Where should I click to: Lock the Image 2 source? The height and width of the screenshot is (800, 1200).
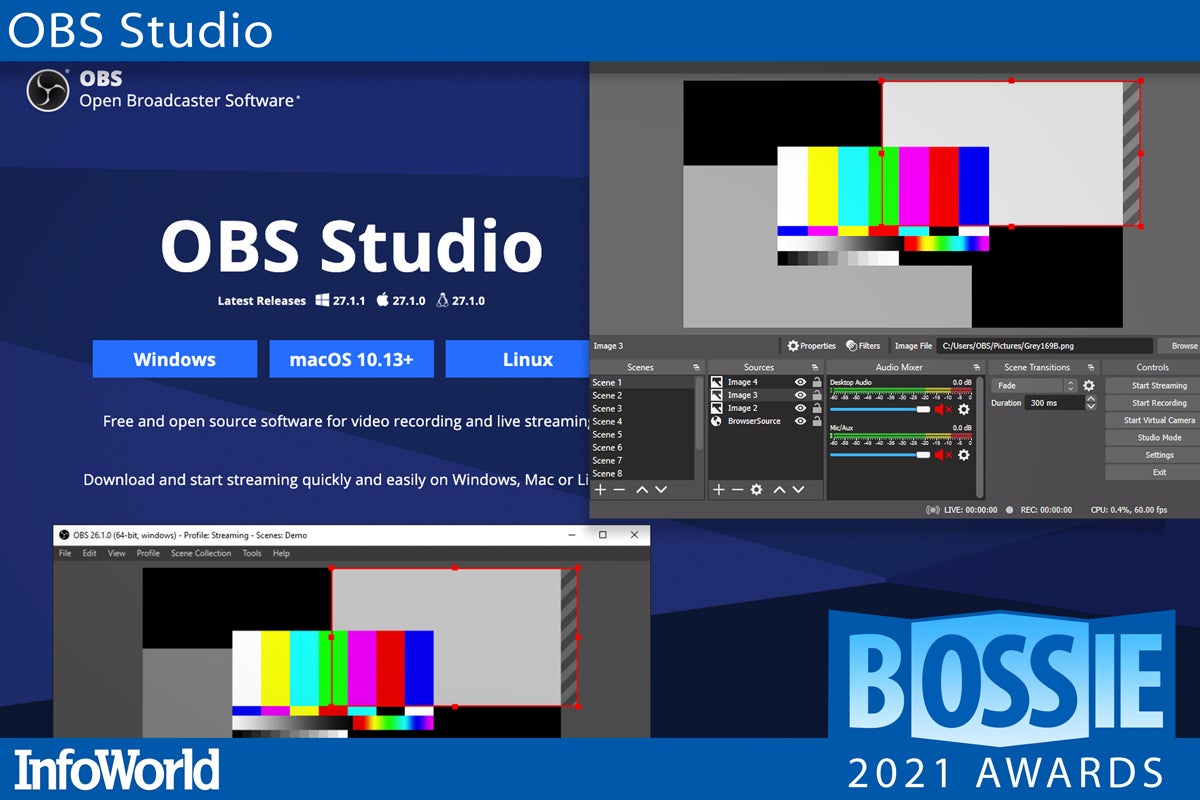(817, 408)
